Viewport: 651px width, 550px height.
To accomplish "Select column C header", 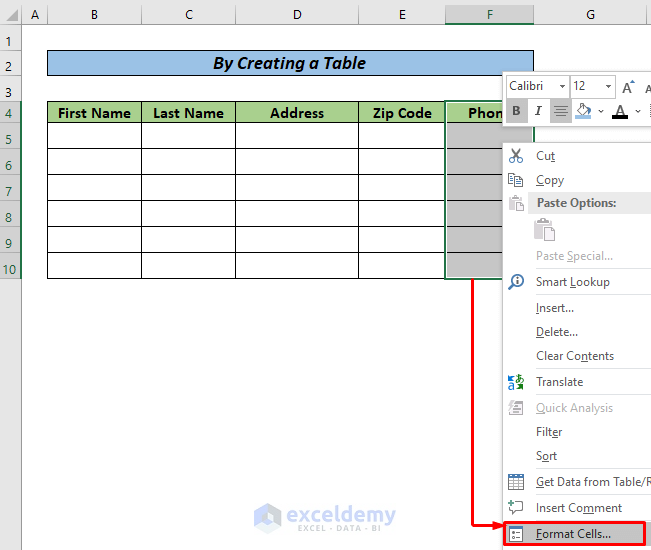I will [189, 15].
